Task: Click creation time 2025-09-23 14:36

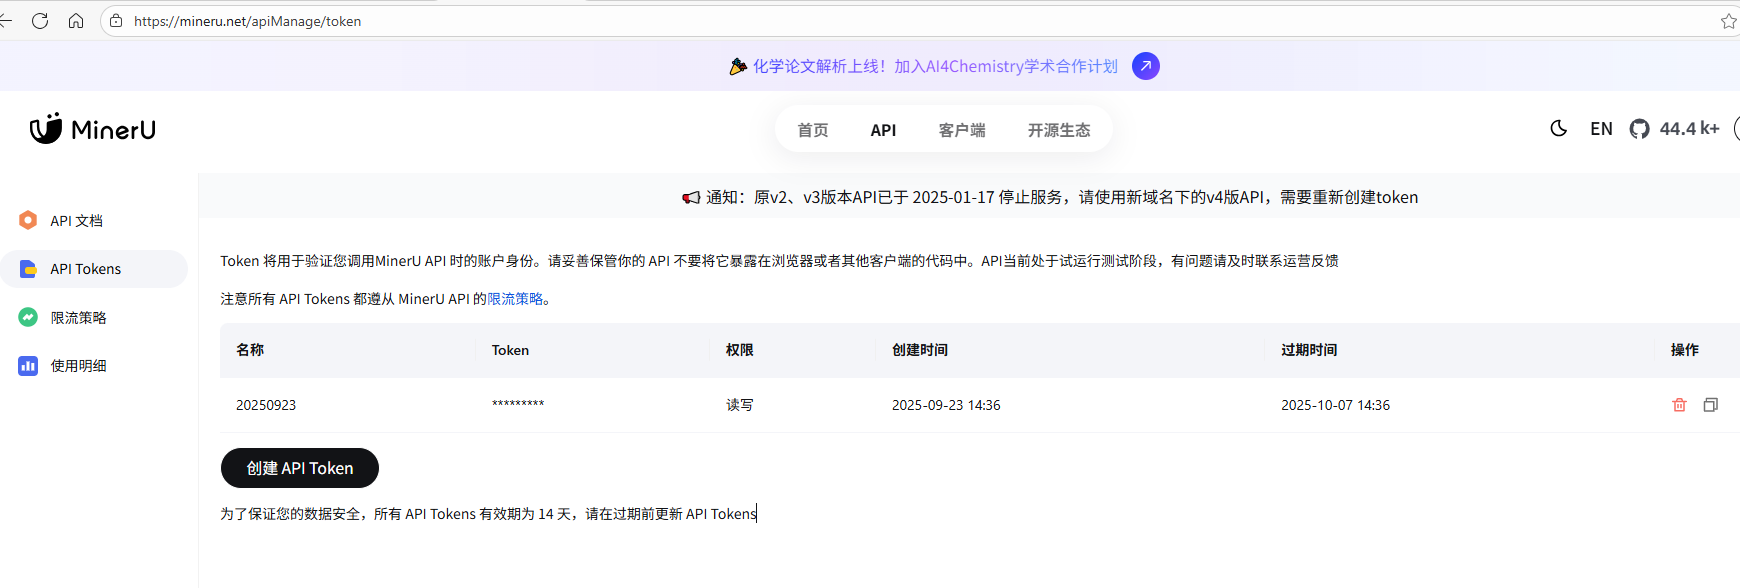Action: pyautogui.click(x=946, y=405)
